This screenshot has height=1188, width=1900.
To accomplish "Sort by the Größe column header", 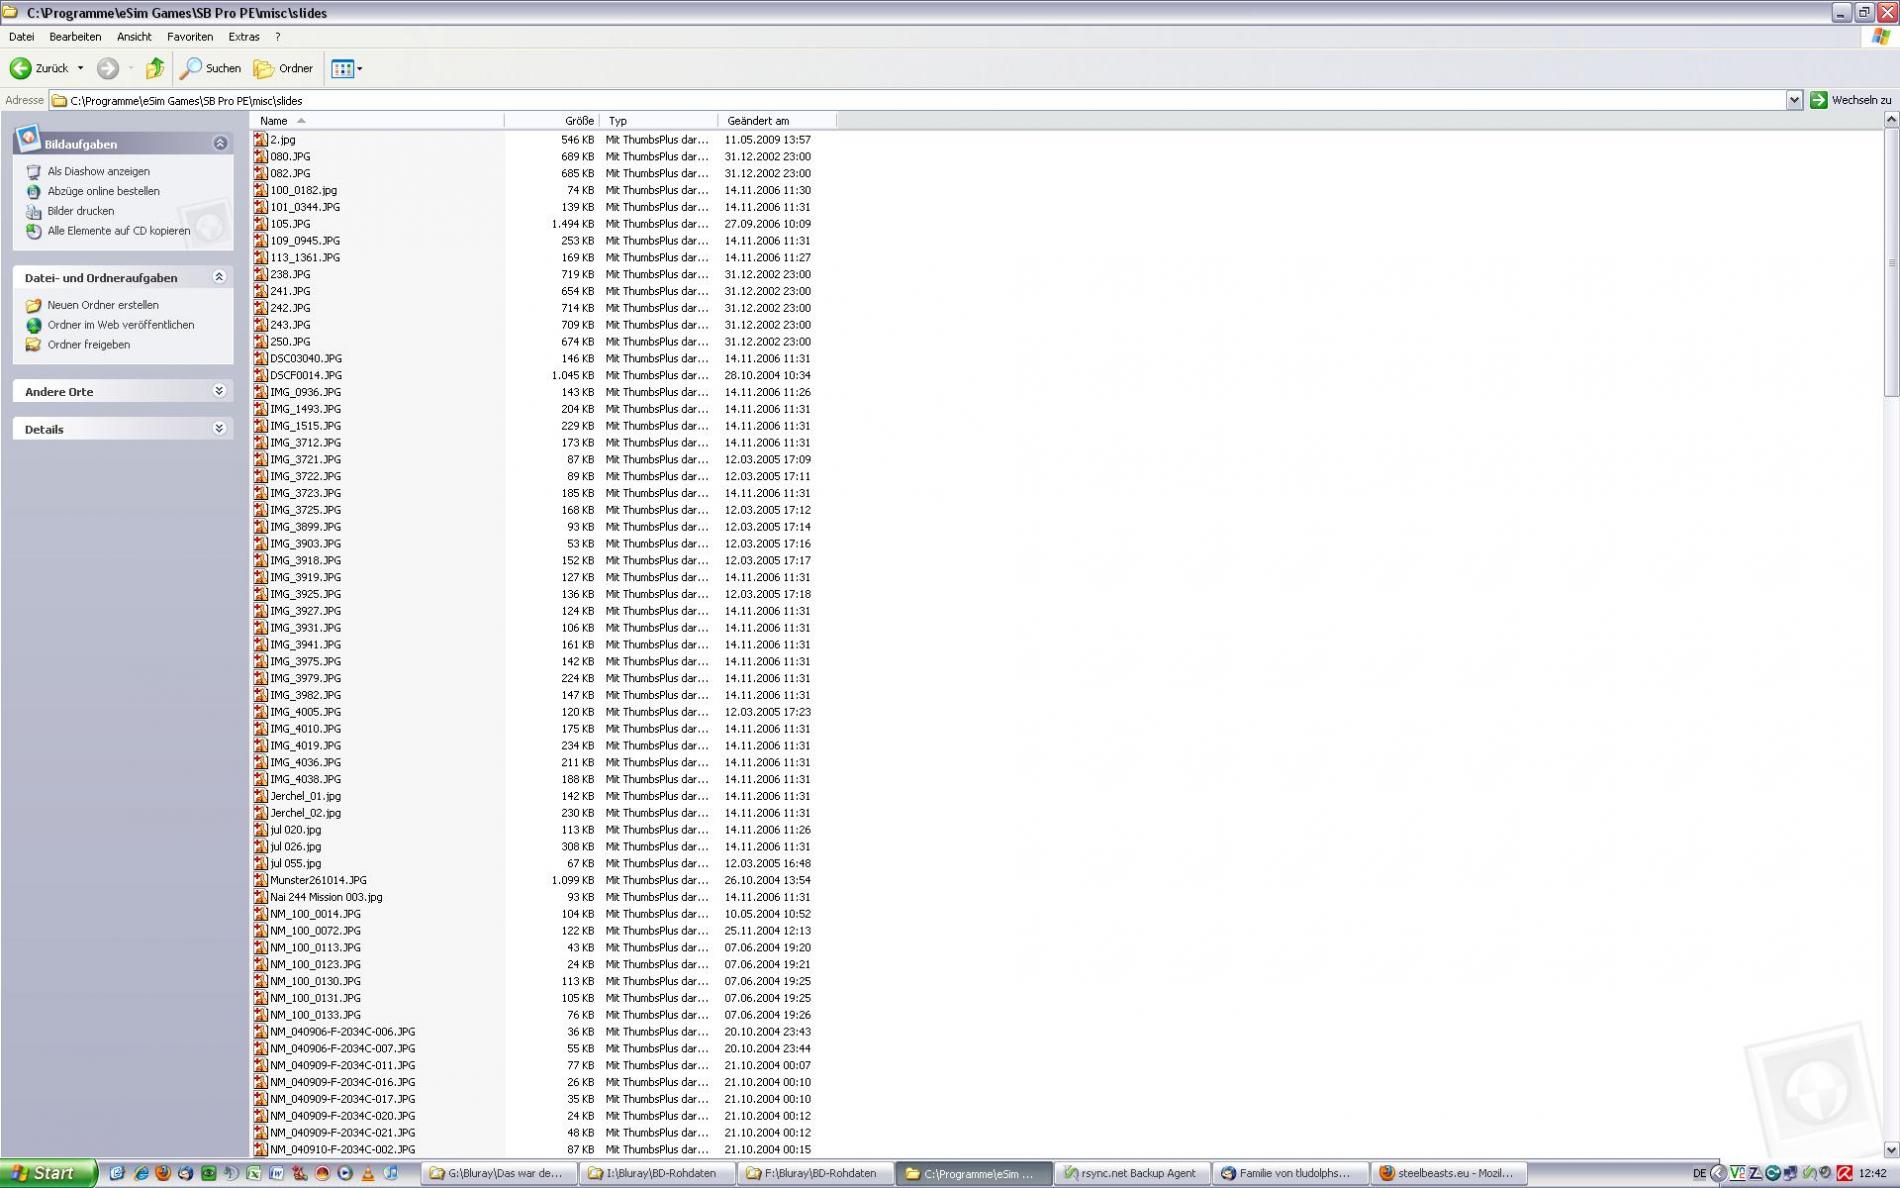I will point(552,120).
